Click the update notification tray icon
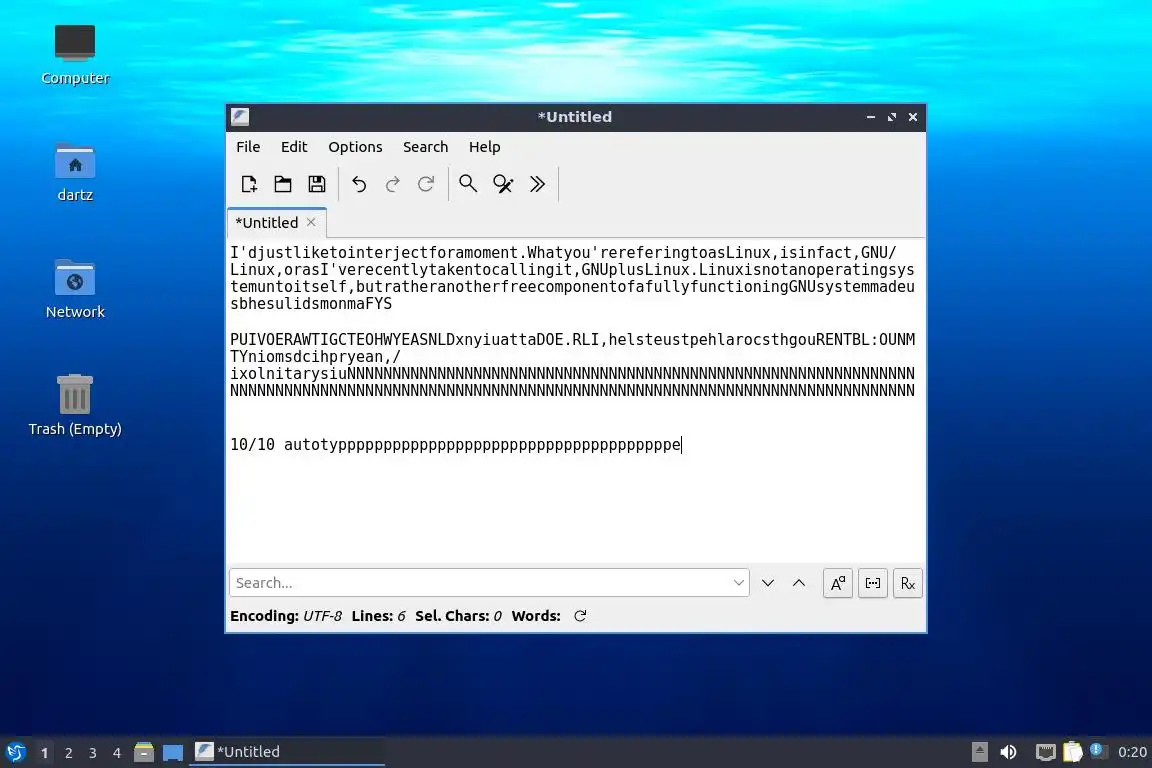 tap(1097, 750)
